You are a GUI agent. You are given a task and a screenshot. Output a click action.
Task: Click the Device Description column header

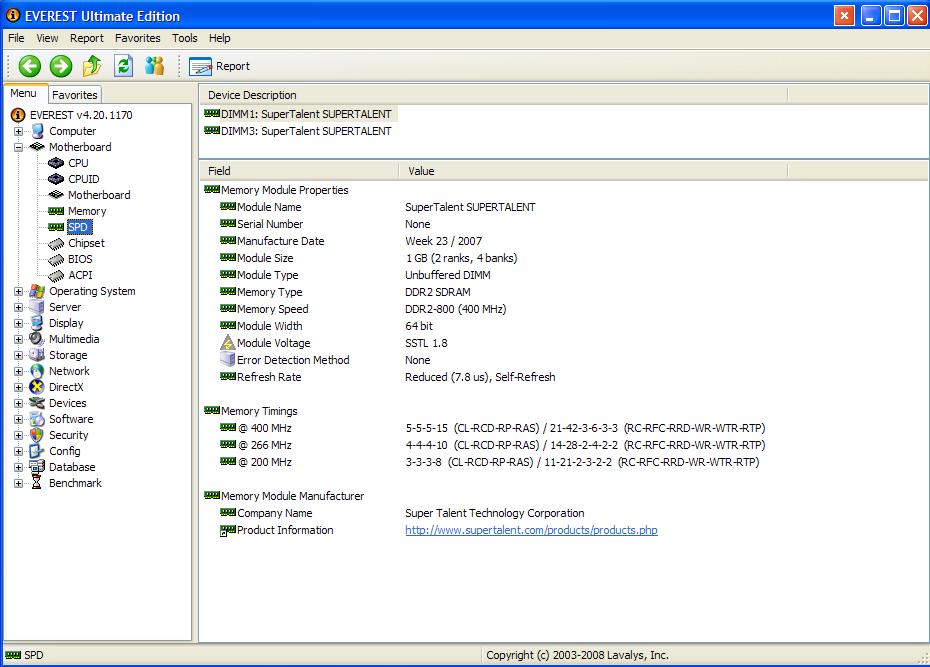[x=493, y=95]
